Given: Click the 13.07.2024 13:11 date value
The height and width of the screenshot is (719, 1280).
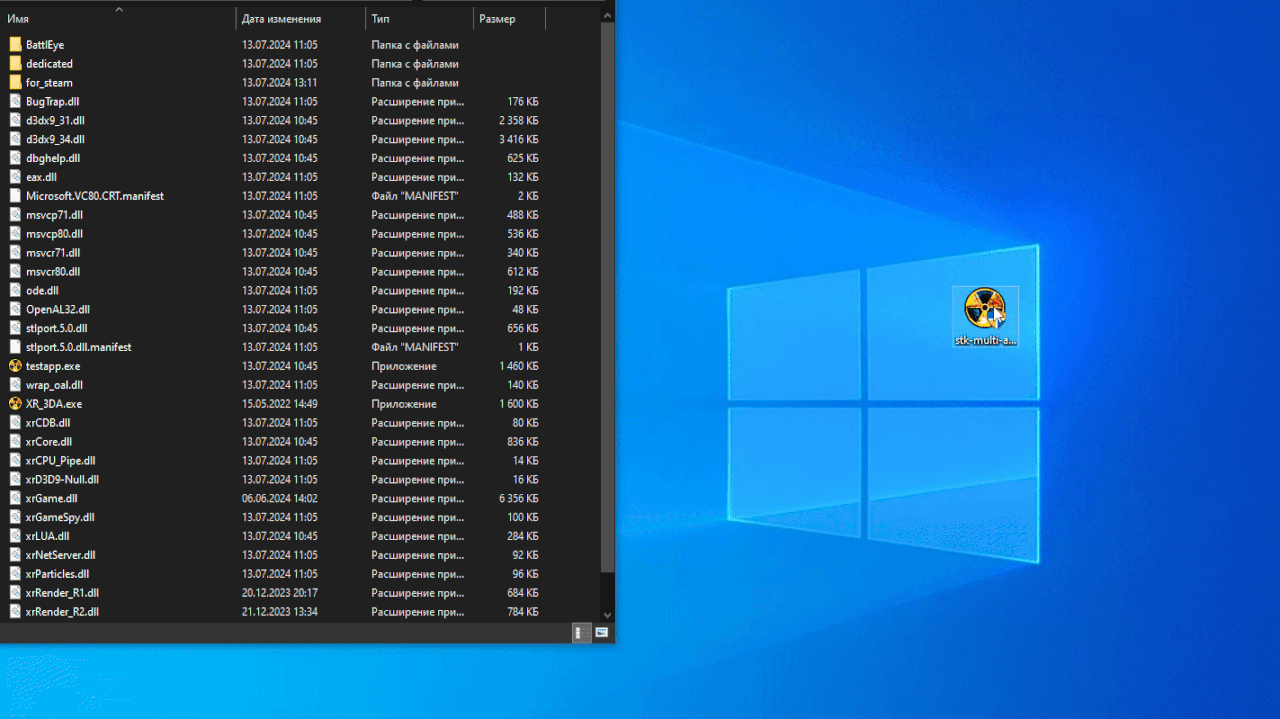Looking at the screenshot, I should click(280, 83).
